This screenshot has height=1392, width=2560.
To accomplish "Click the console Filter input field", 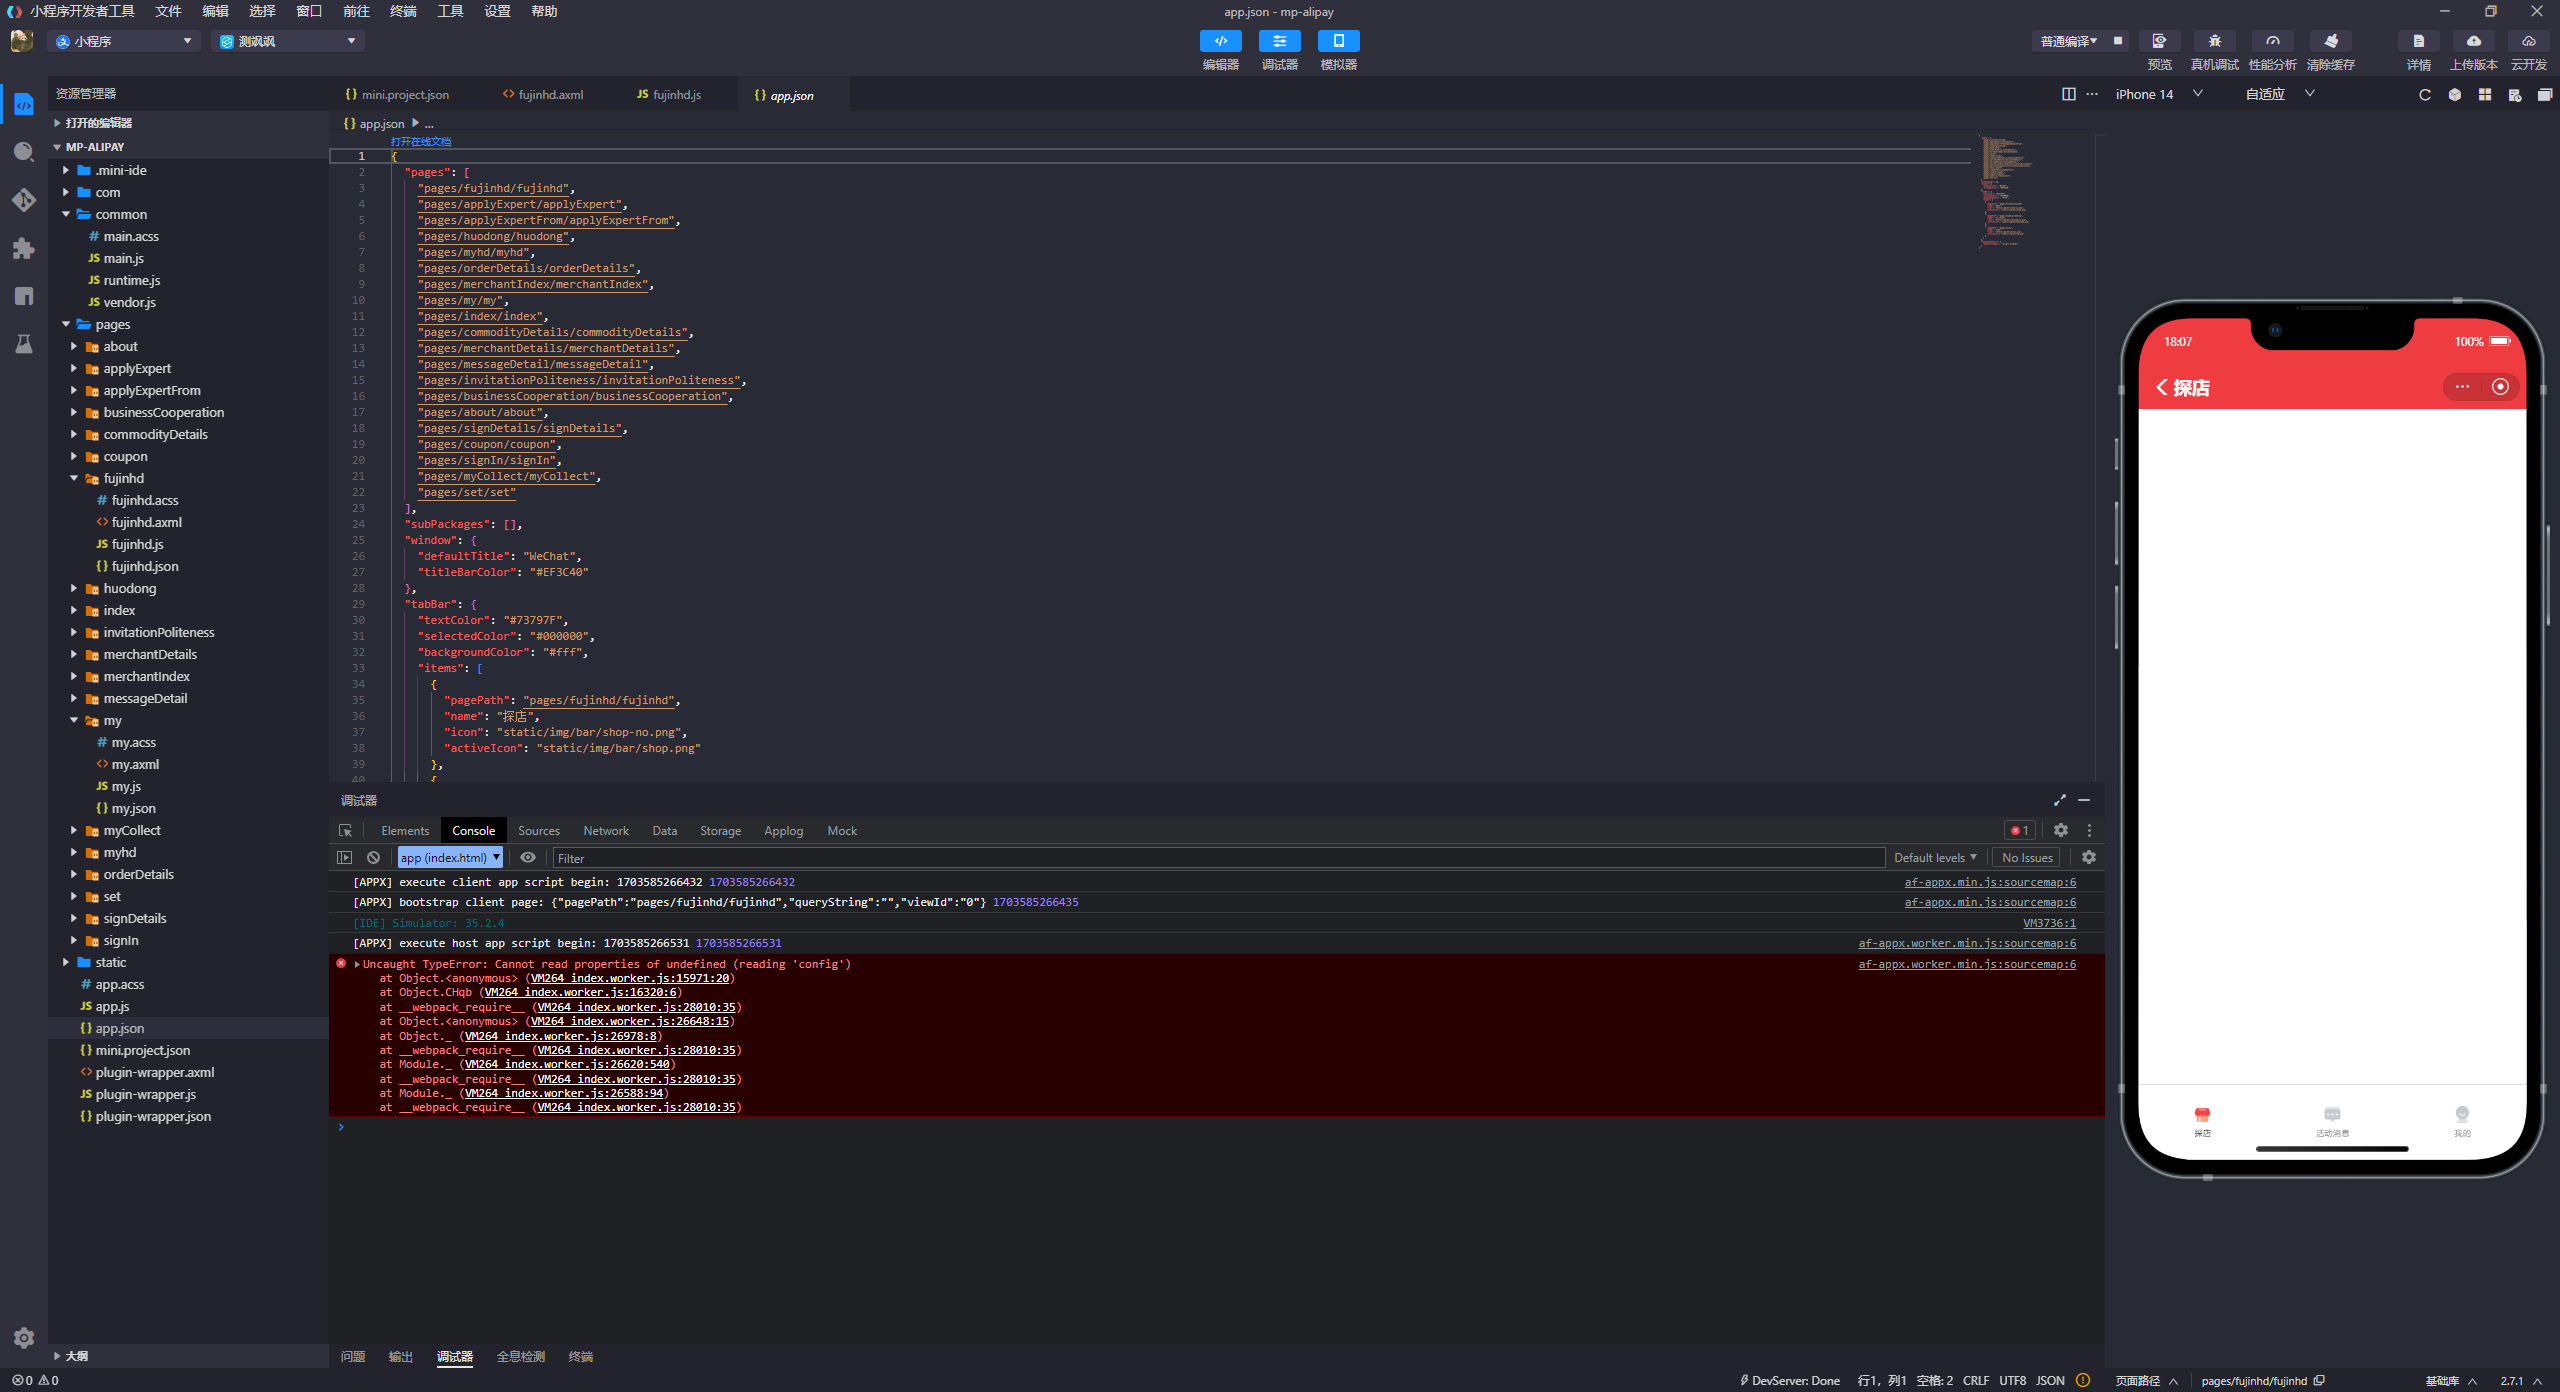I will tap(1218, 858).
